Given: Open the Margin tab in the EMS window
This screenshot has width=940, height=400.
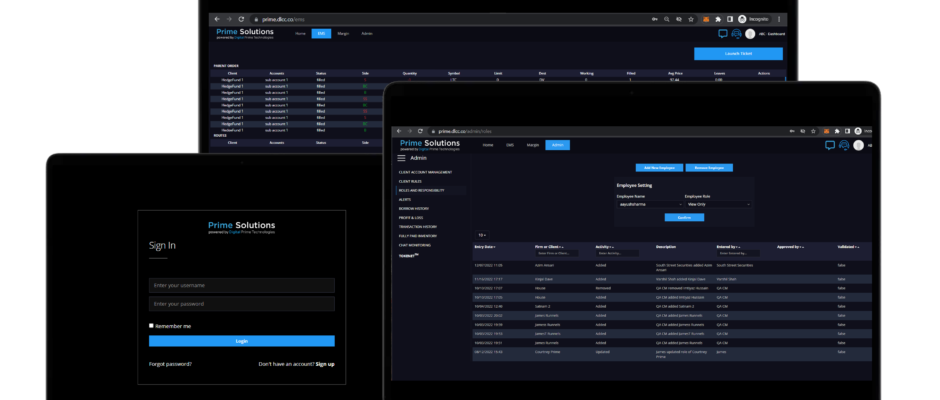Looking at the screenshot, I should tap(343, 34).
